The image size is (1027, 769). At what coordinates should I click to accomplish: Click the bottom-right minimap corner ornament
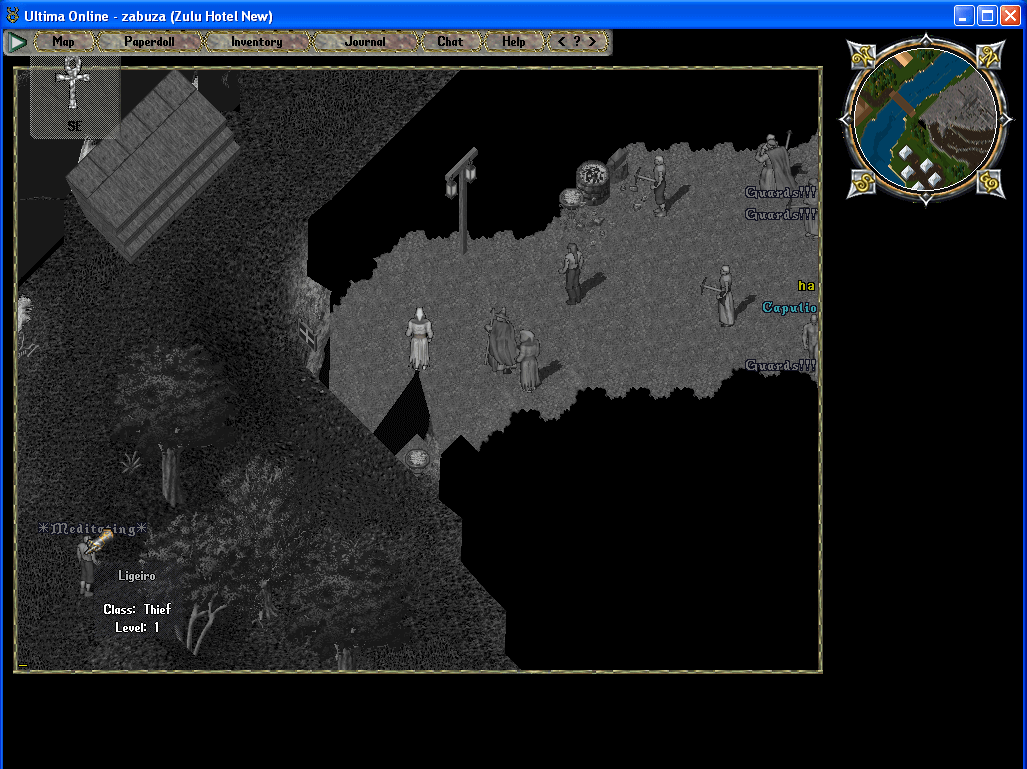[989, 183]
